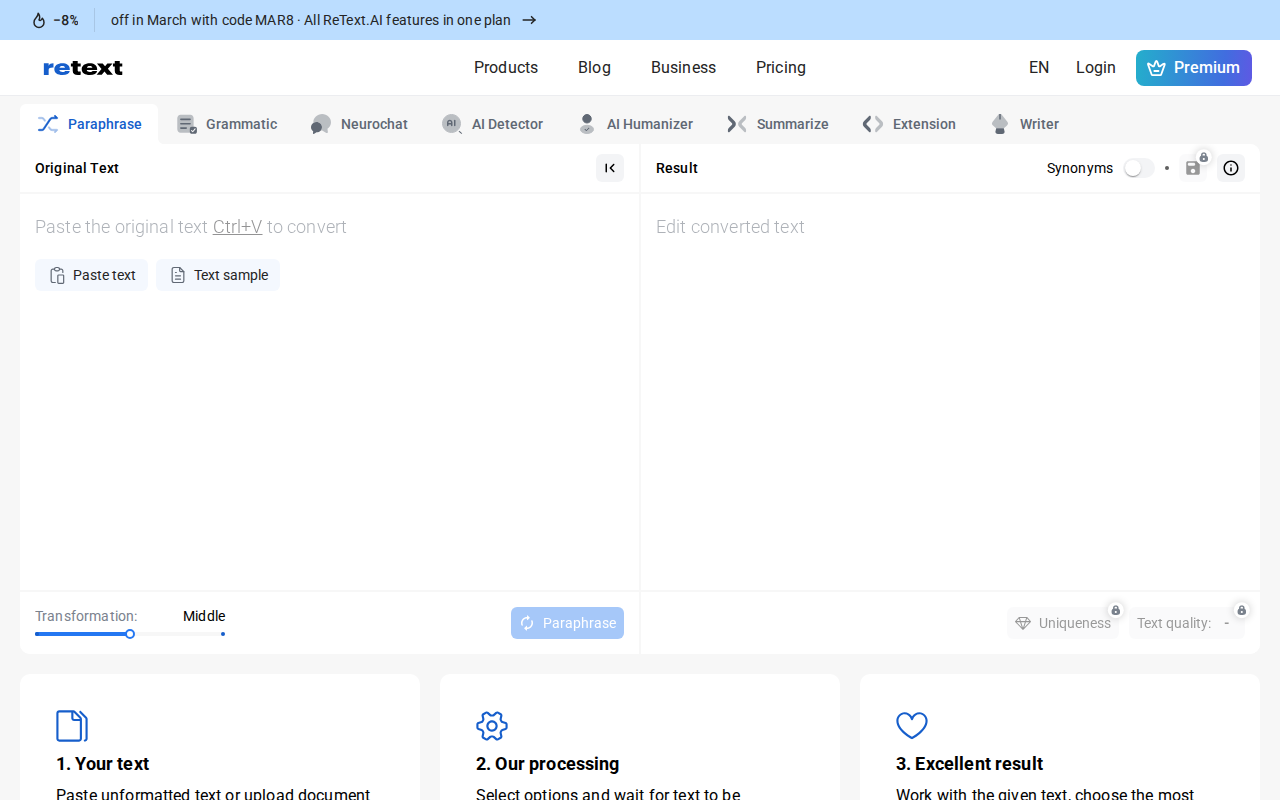Click the diamond icon beside Uniqueness
This screenshot has width=1280, height=800.
(1023, 623)
